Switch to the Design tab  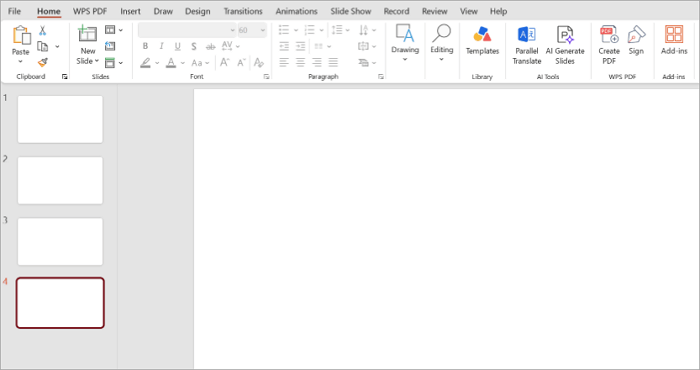(198, 11)
